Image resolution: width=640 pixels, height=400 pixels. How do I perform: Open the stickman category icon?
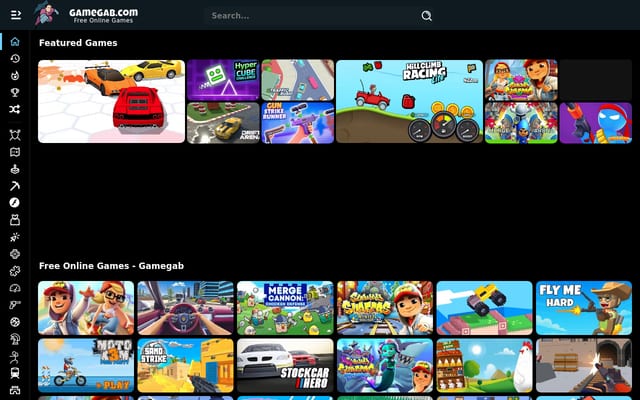click(x=15, y=356)
